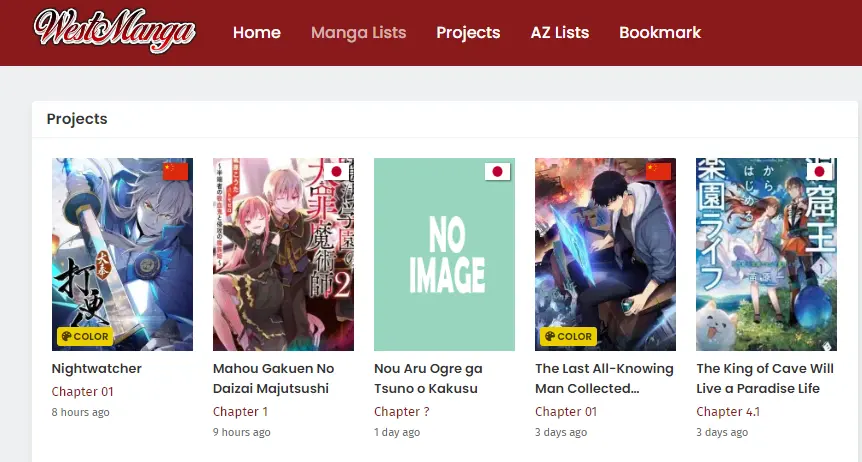
Task: Go to Manga Lists page
Action: 358,32
